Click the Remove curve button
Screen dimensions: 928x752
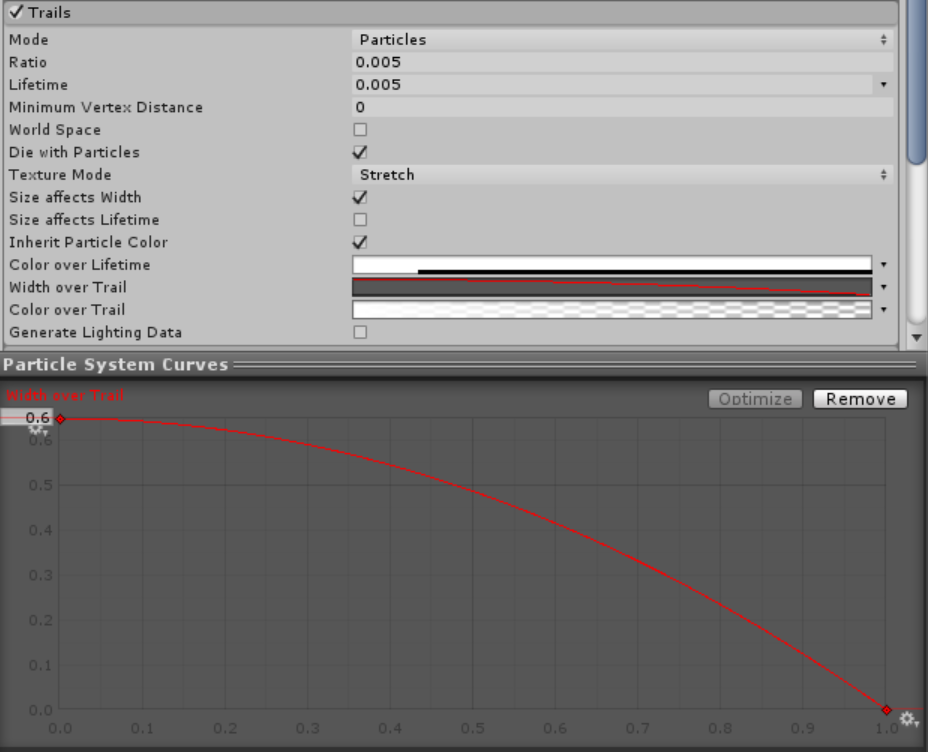tap(860, 399)
